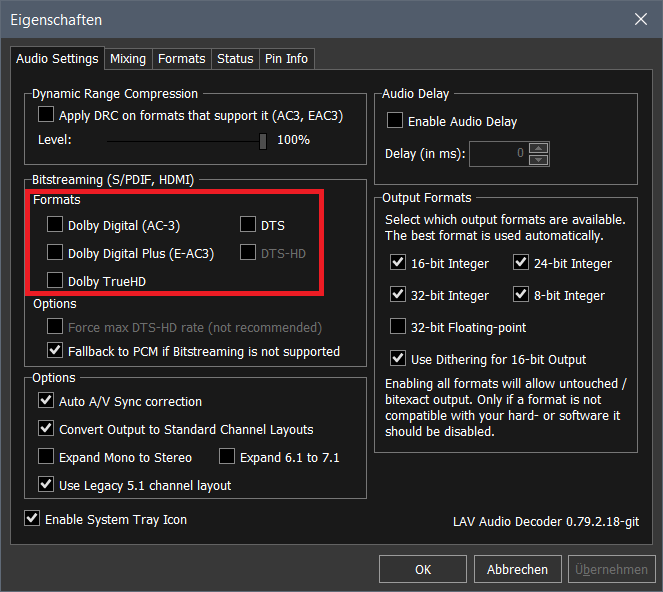Click the Übernehmen apply button
The image size is (663, 592).
click(611, 569)
